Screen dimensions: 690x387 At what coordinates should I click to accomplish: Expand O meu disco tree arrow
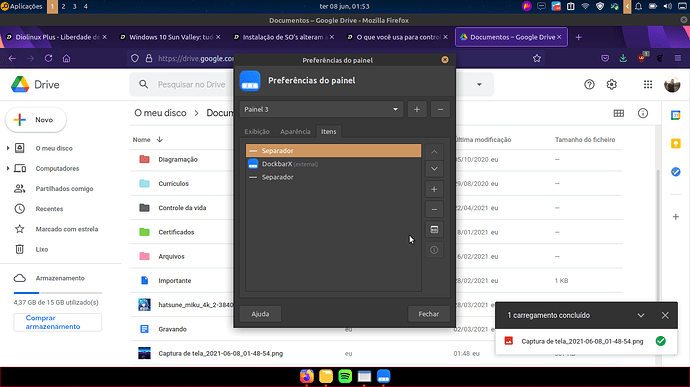[x=8, y=148]
